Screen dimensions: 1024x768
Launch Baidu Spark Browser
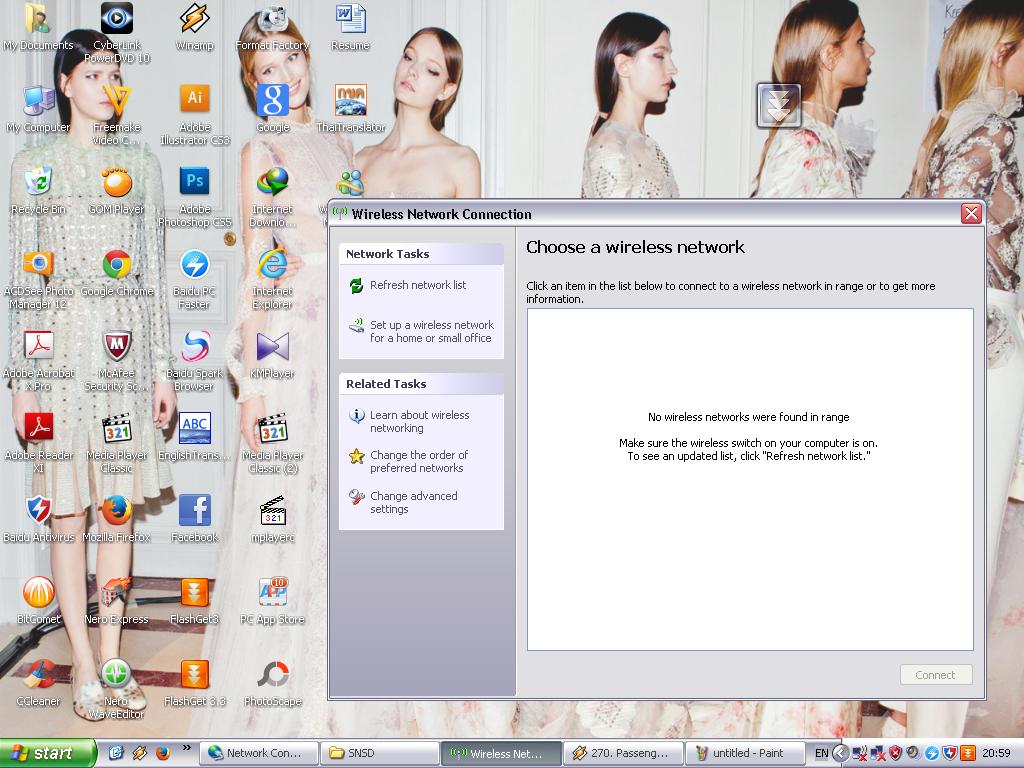click(195, 361)
